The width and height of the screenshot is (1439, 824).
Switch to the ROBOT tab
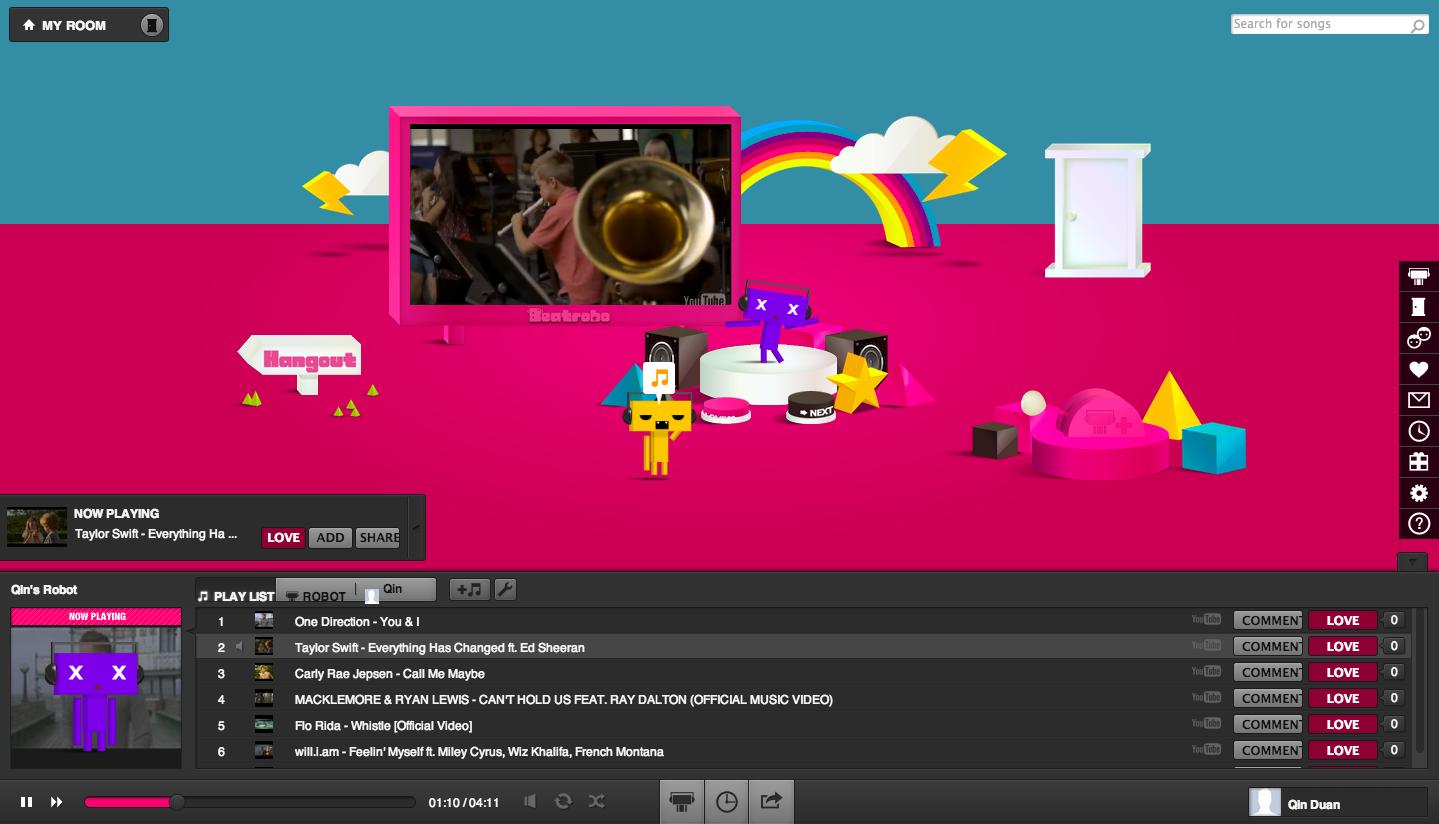(x=316, y=595)
